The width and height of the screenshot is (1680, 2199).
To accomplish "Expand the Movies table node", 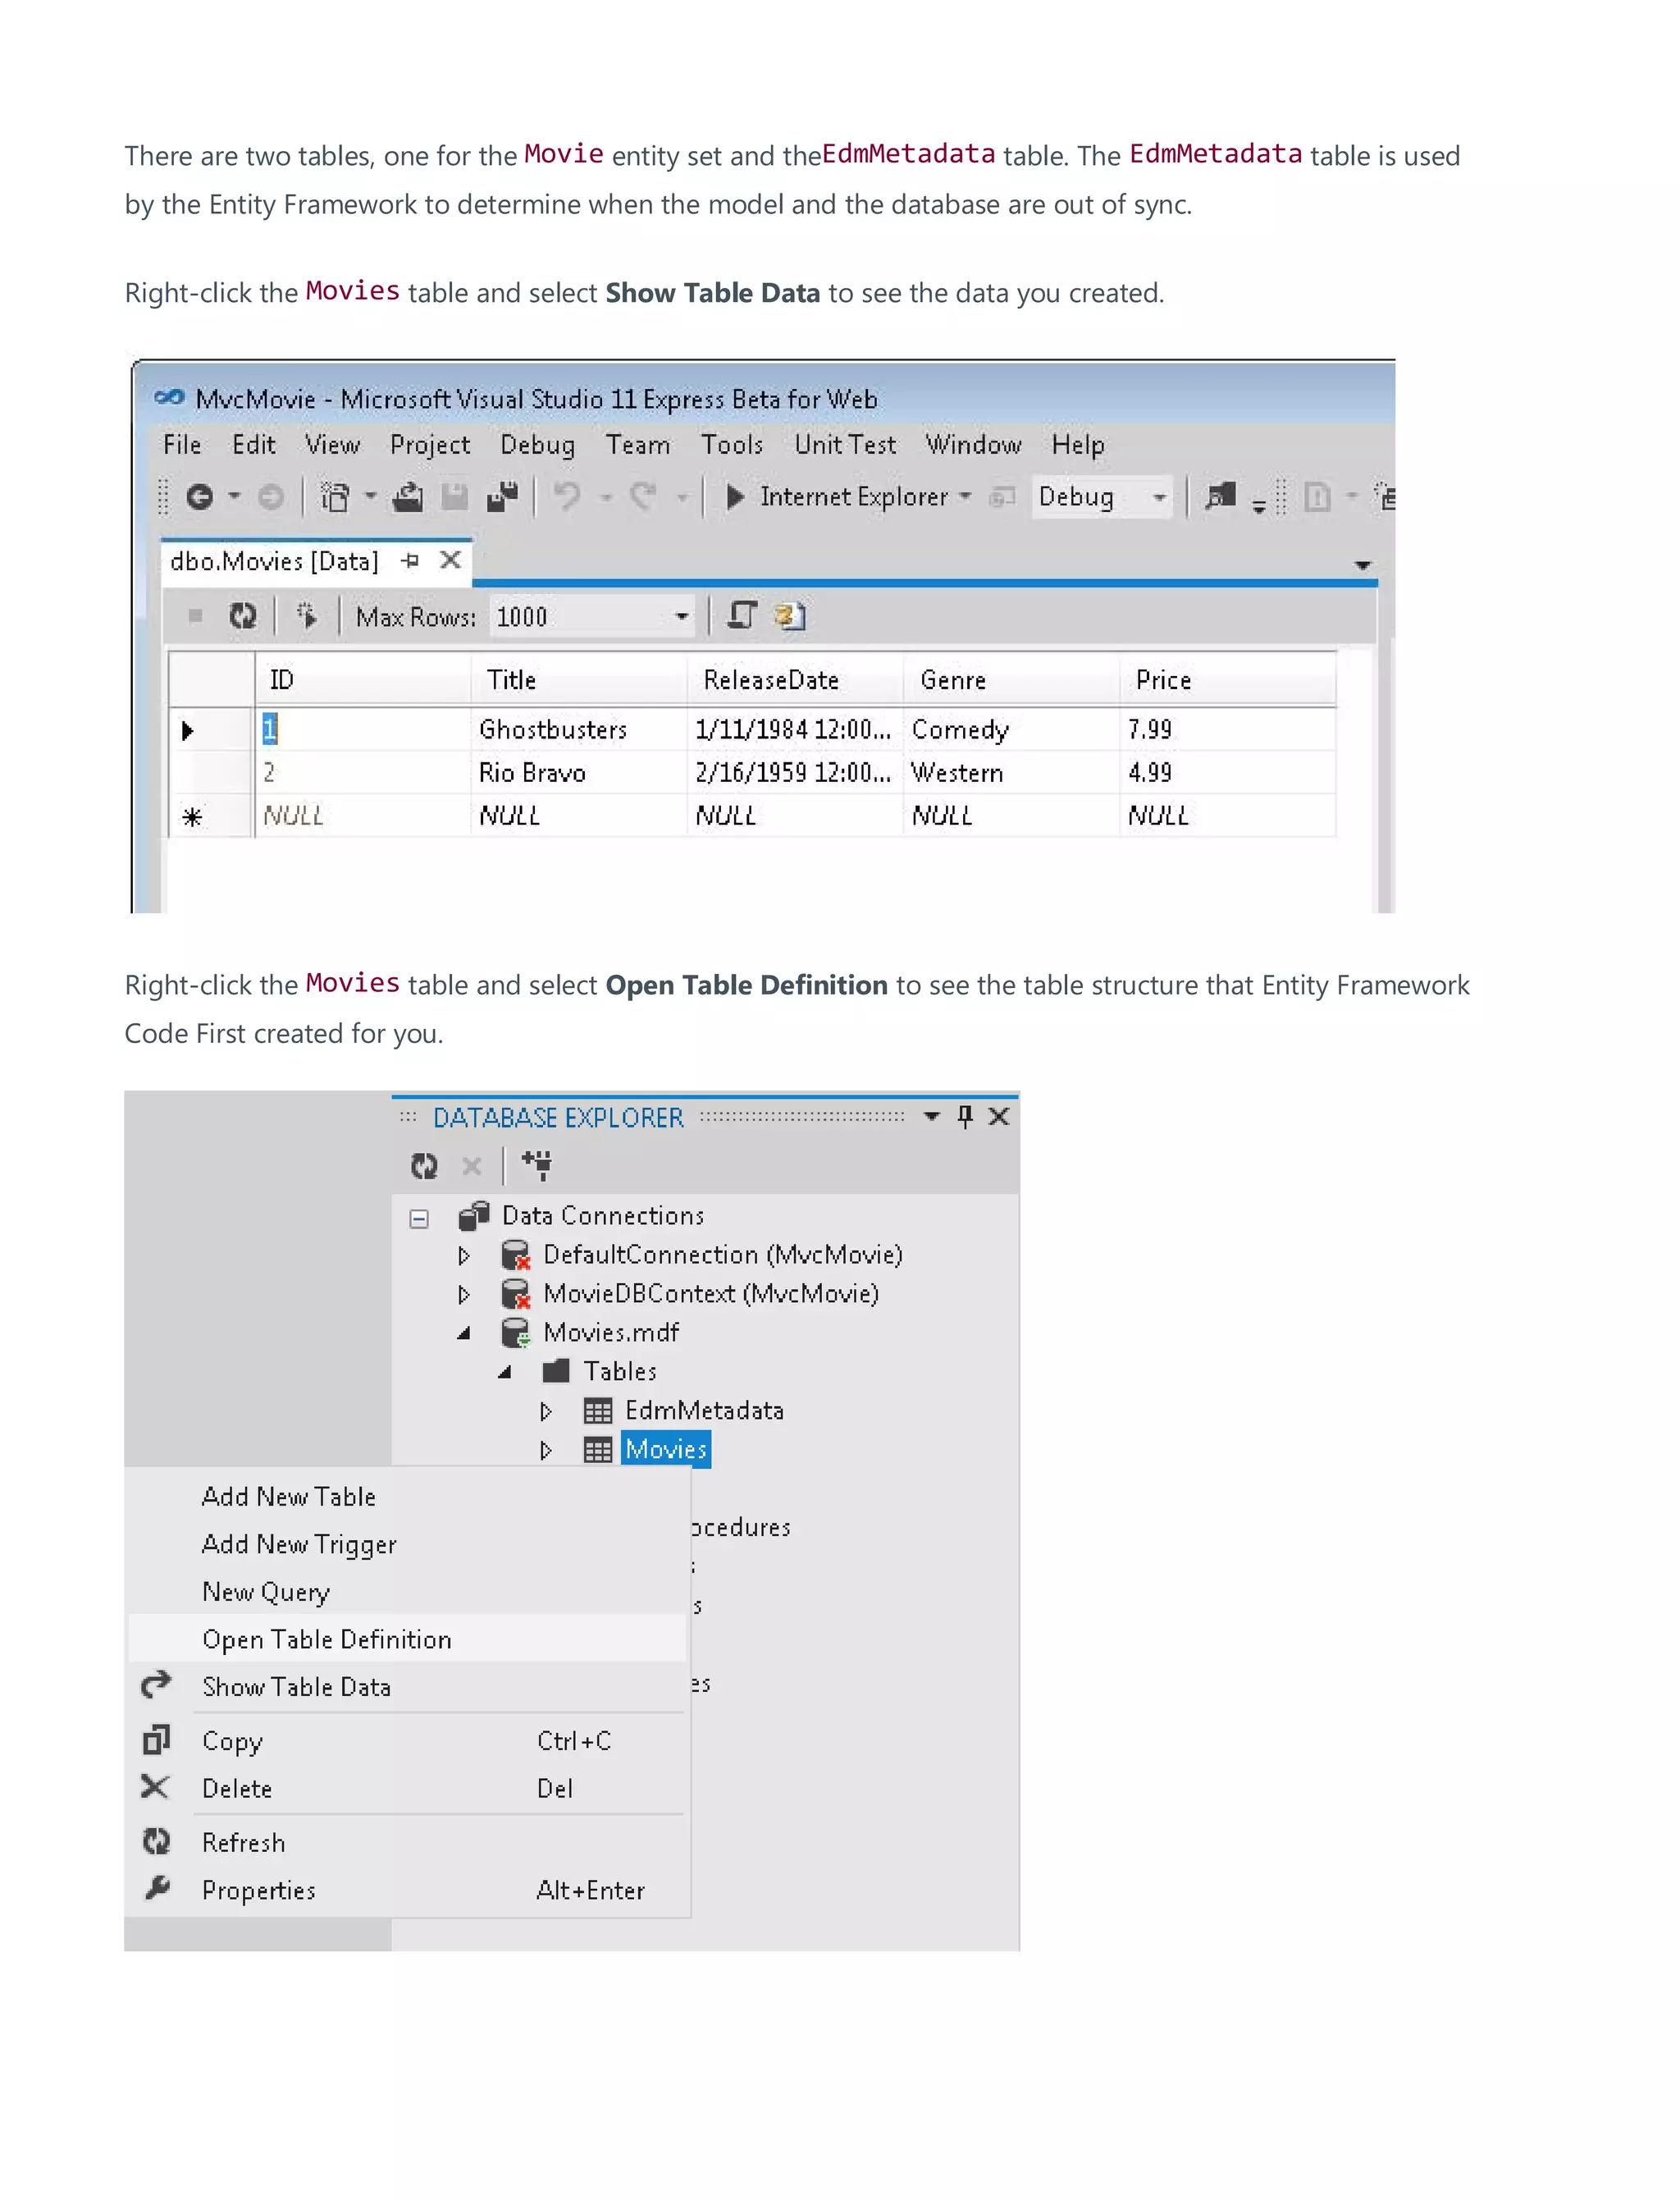I will pyautogui.click(x=546, y=1450).
